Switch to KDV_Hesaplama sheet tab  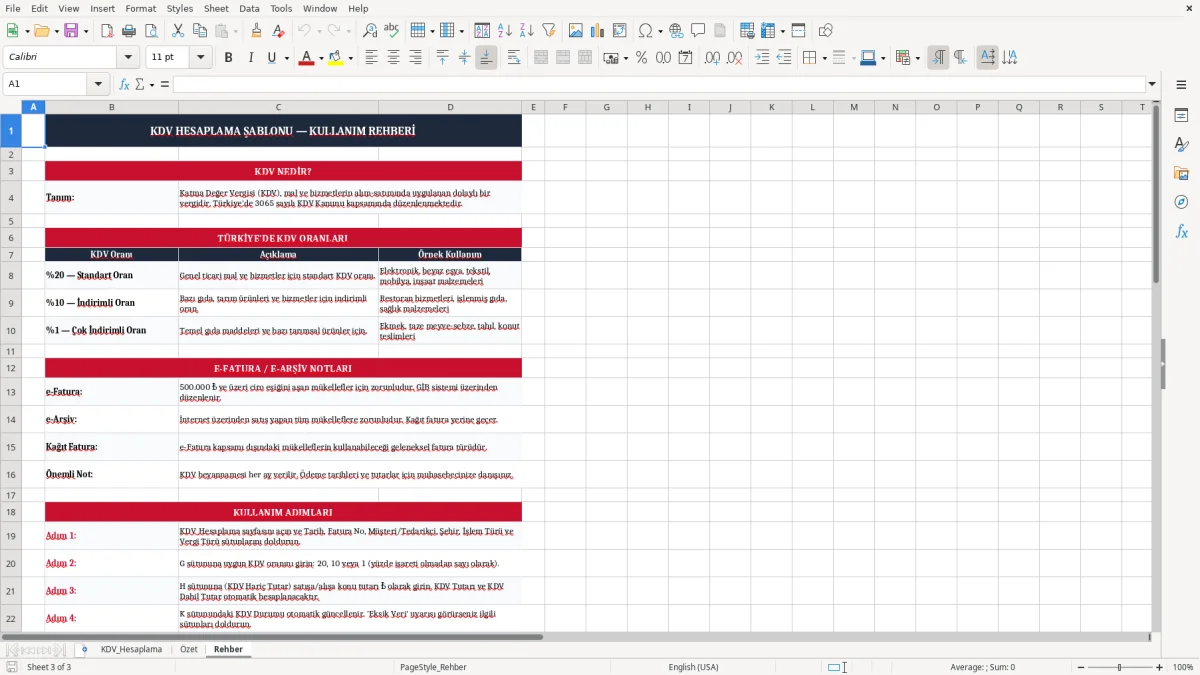point(131,650)
